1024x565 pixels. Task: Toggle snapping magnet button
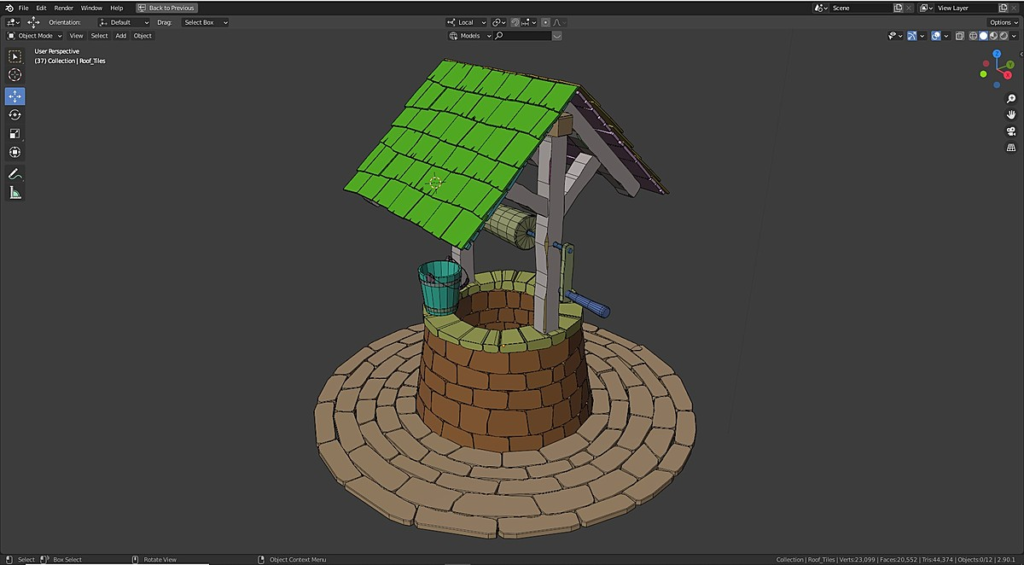[x=515, y=22]
